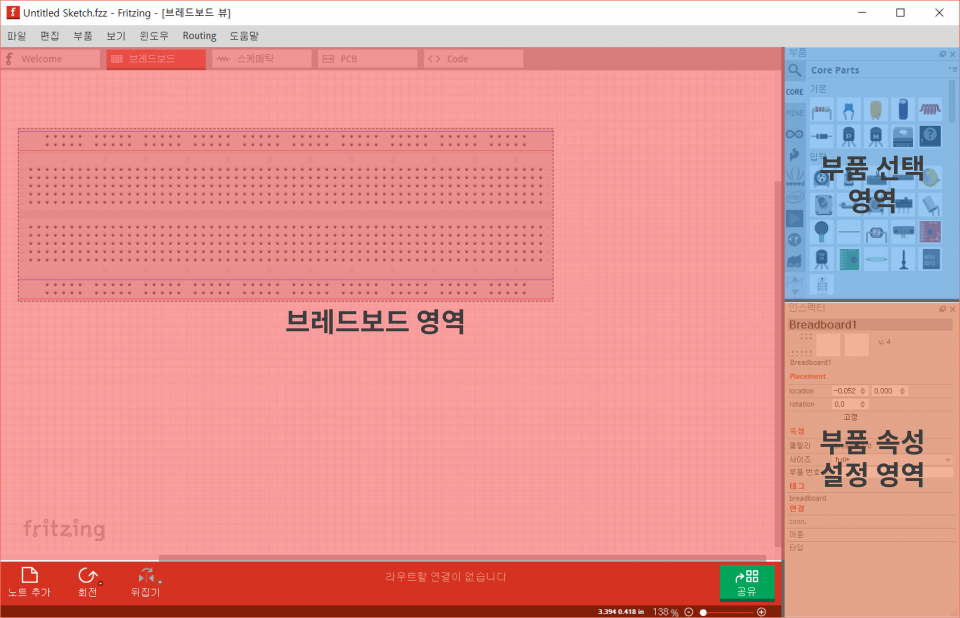Image resolution: width=960 pixels, height=618 pixels.
Task: Open the 사이즈 size dropdown
Action: 893,459
